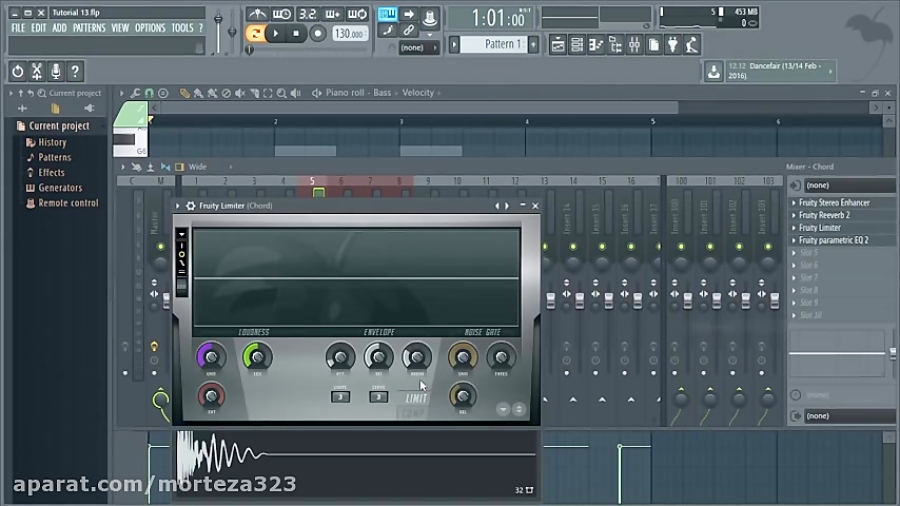The height and width of the screenshot is (506, 900).
Task: Toggle typing keyboard to piano button
Action: tap(387, 14)
